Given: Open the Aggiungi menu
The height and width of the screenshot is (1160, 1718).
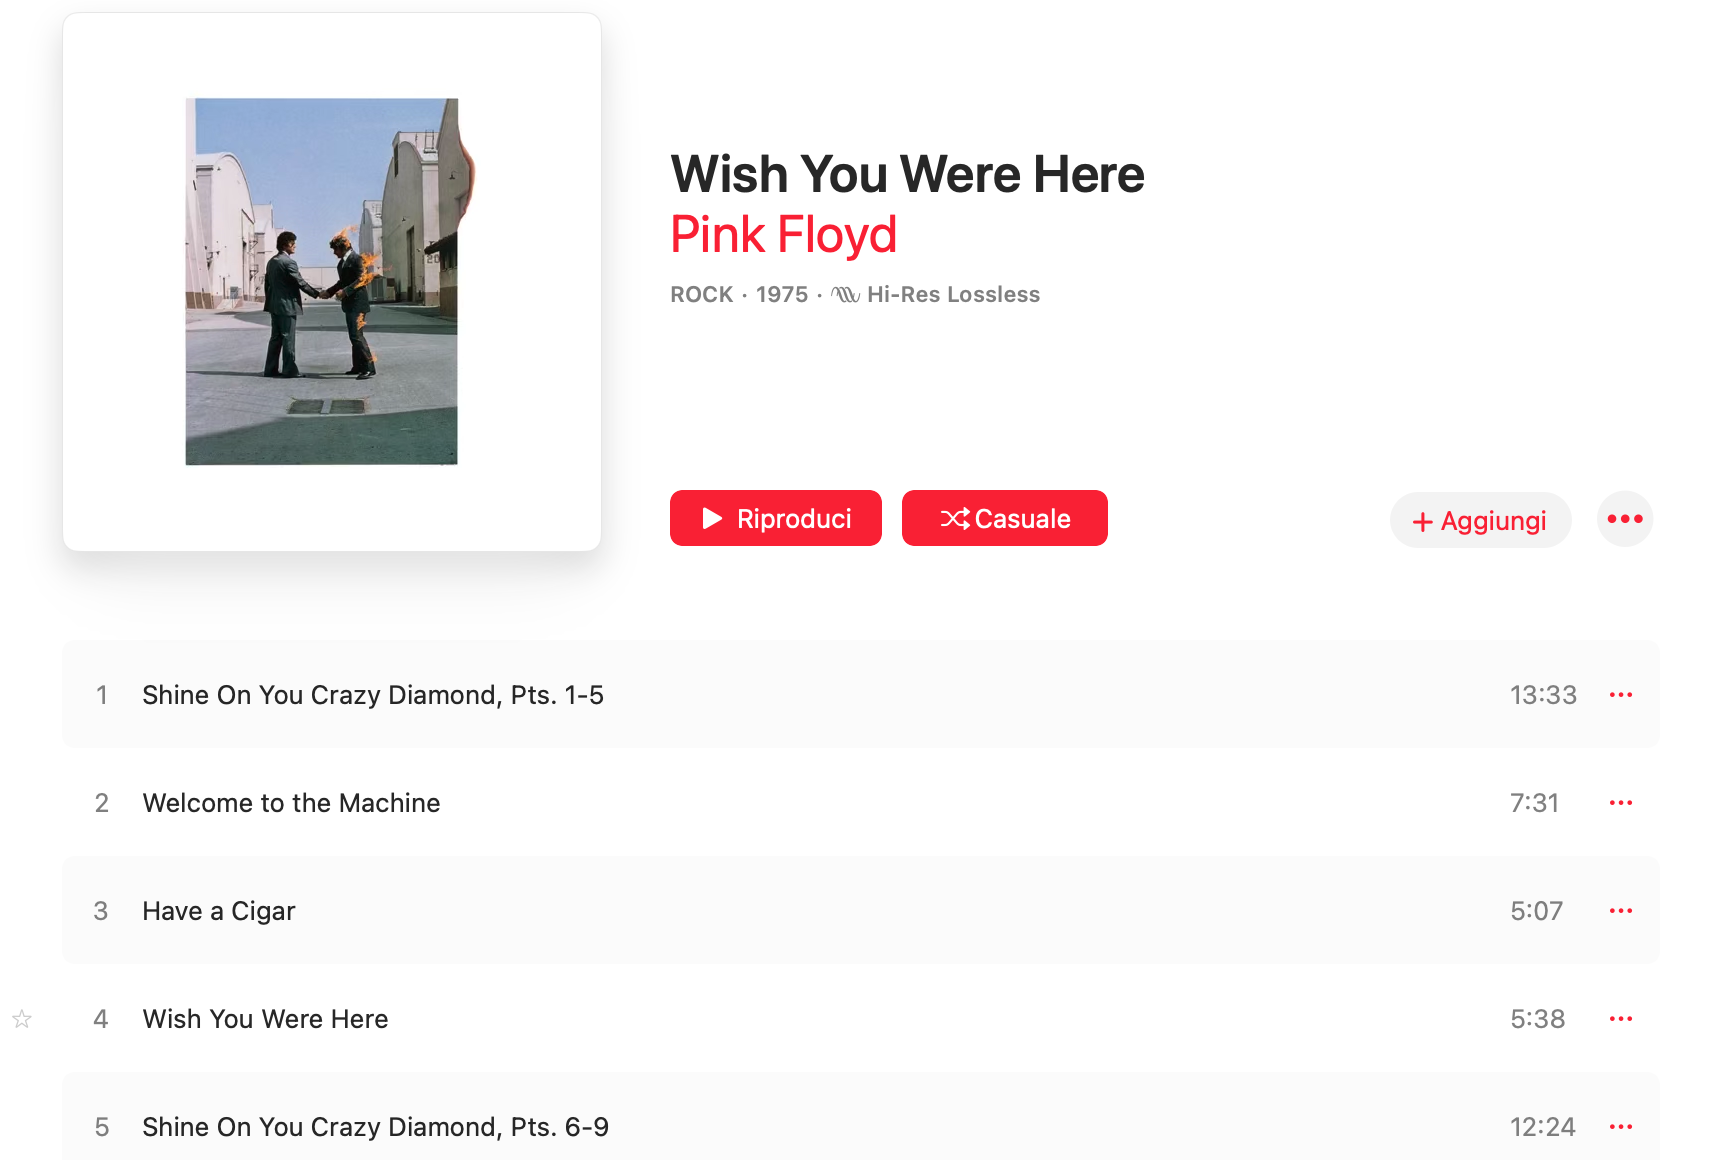Looking at the screenshot, I should point(1480,520).
